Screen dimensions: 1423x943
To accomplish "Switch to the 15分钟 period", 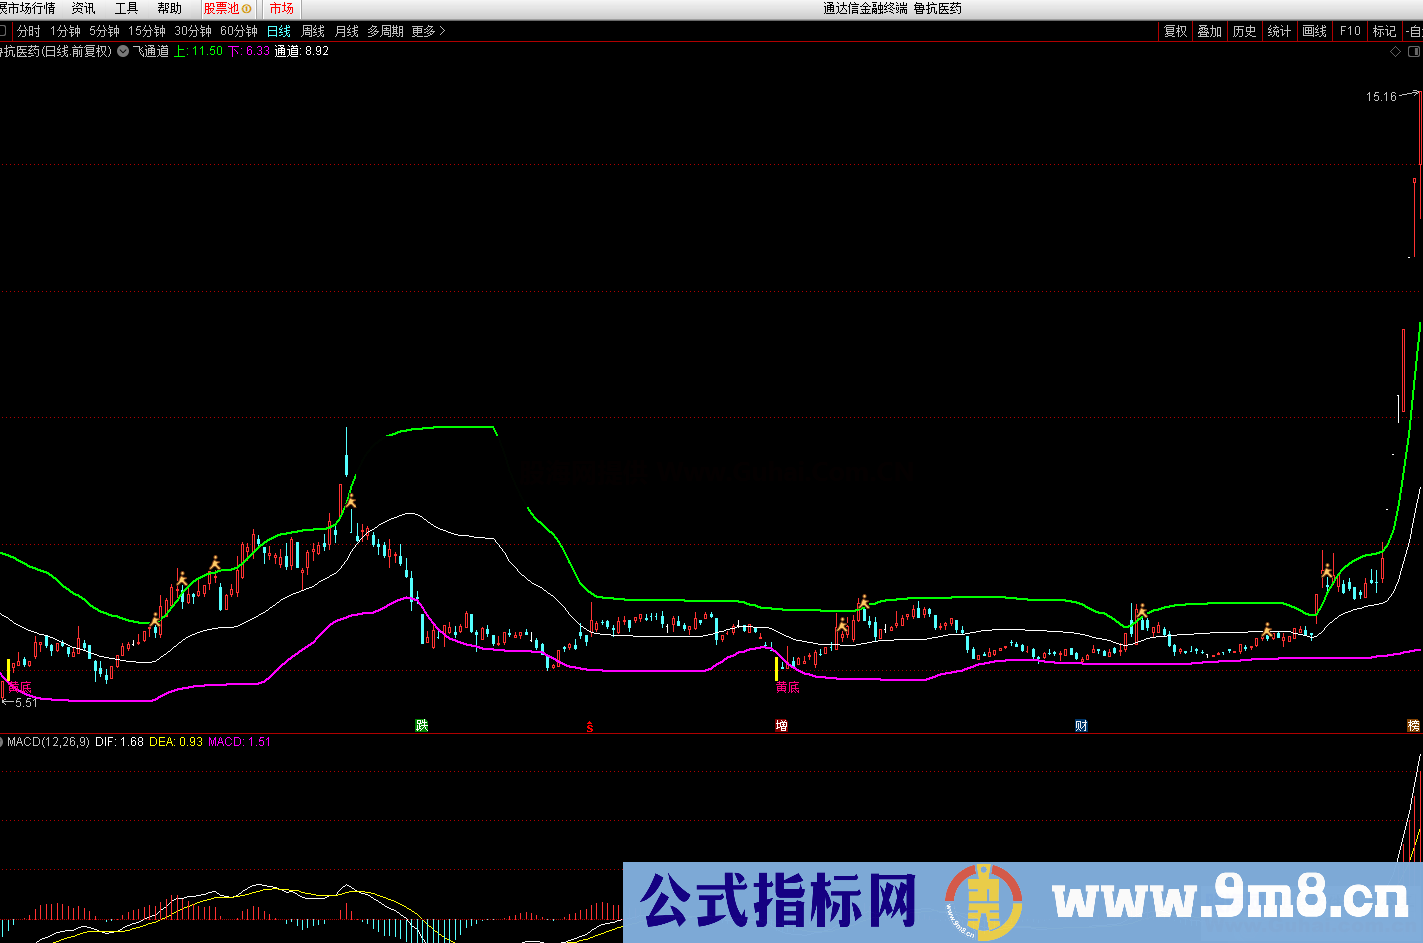I will [147, 31].
